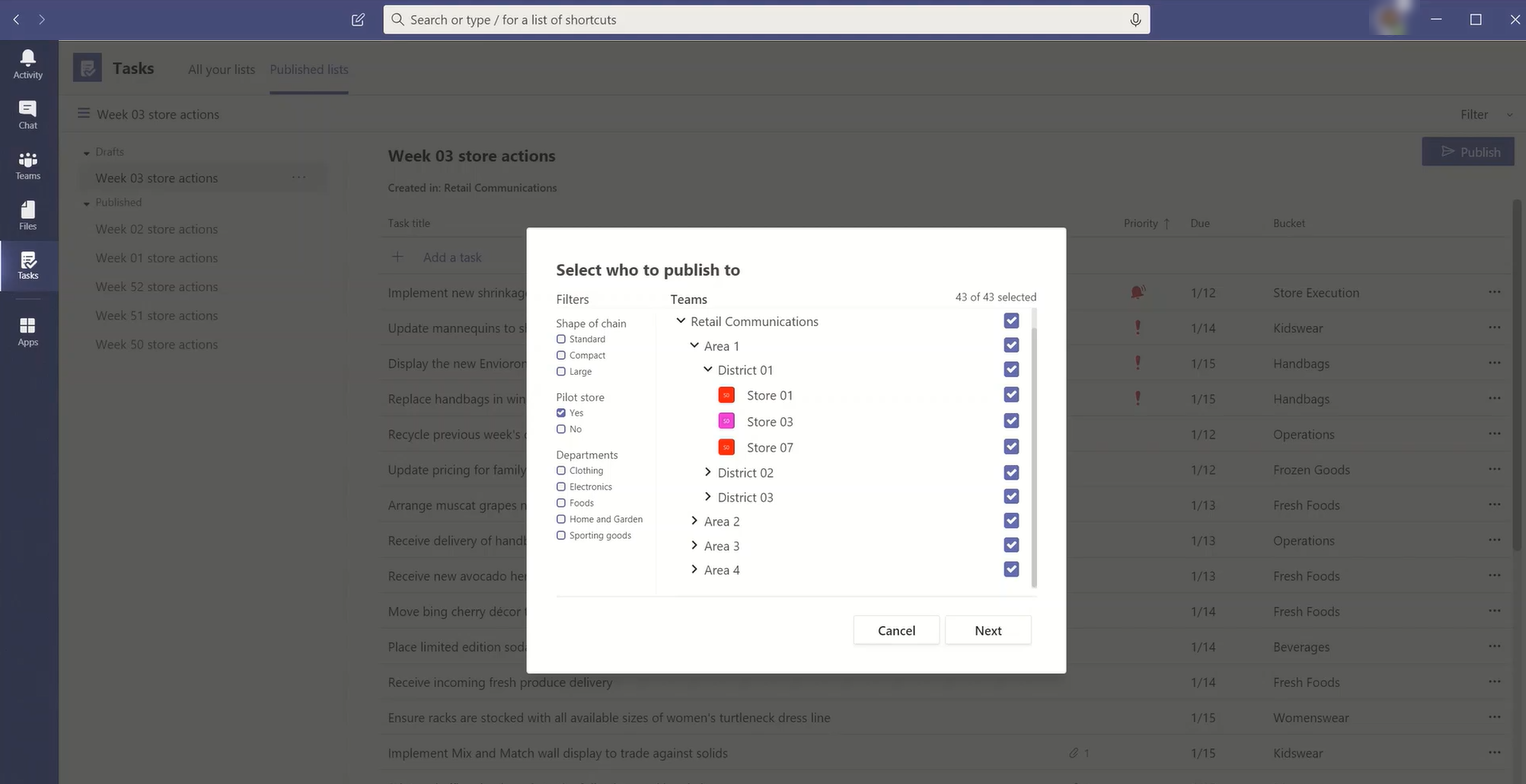
Task: Check Pilot store No filter
Action: [561, 429]
